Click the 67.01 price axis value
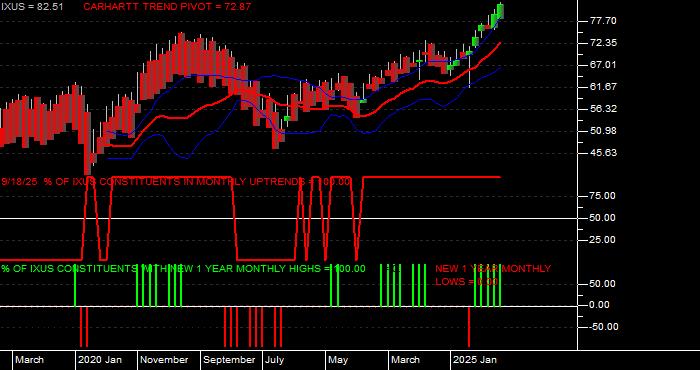 tap(604, 65)
